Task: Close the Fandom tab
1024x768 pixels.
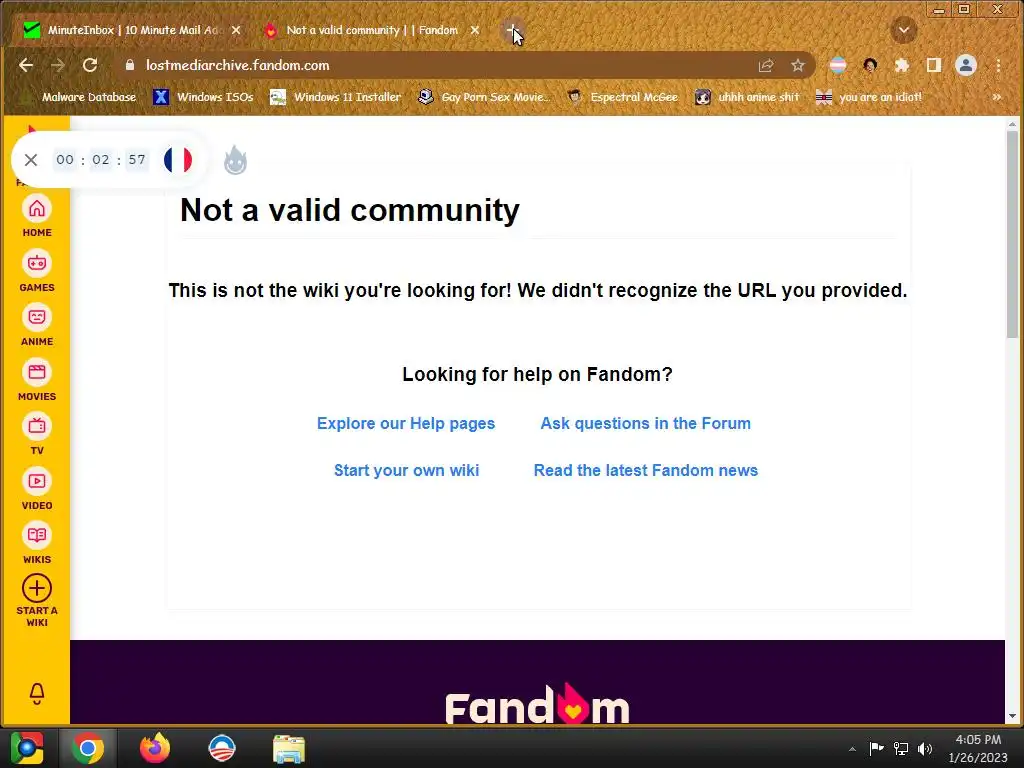Action: 475,30
